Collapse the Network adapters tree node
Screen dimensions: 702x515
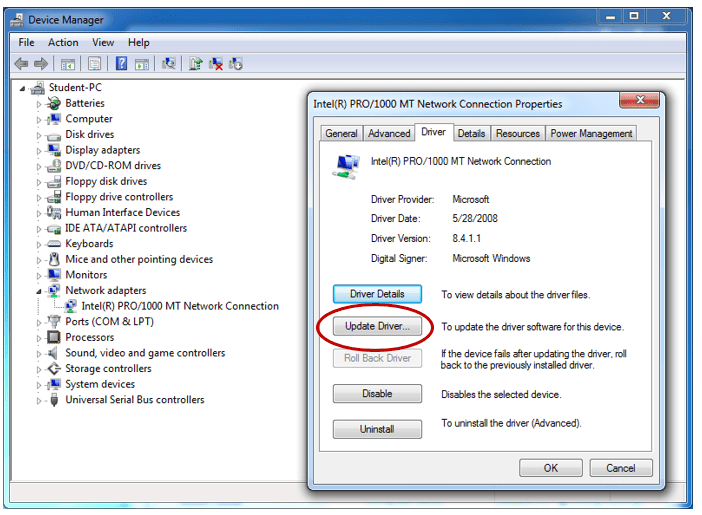click(x=39, y=292)
